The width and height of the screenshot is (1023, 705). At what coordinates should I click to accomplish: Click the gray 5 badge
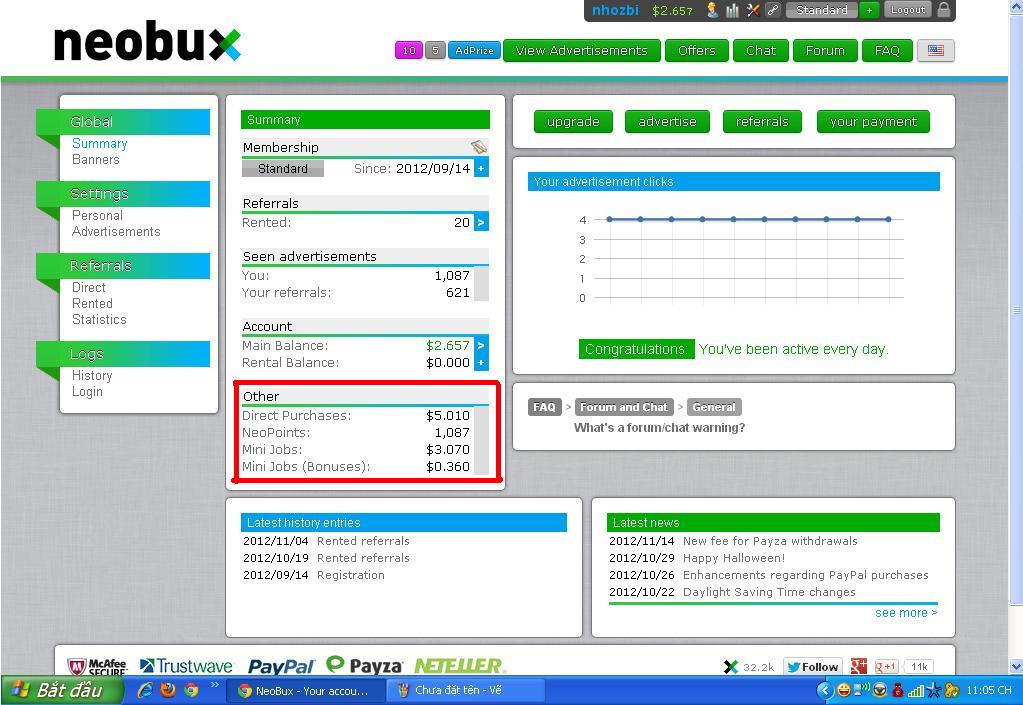click(435, 50)
